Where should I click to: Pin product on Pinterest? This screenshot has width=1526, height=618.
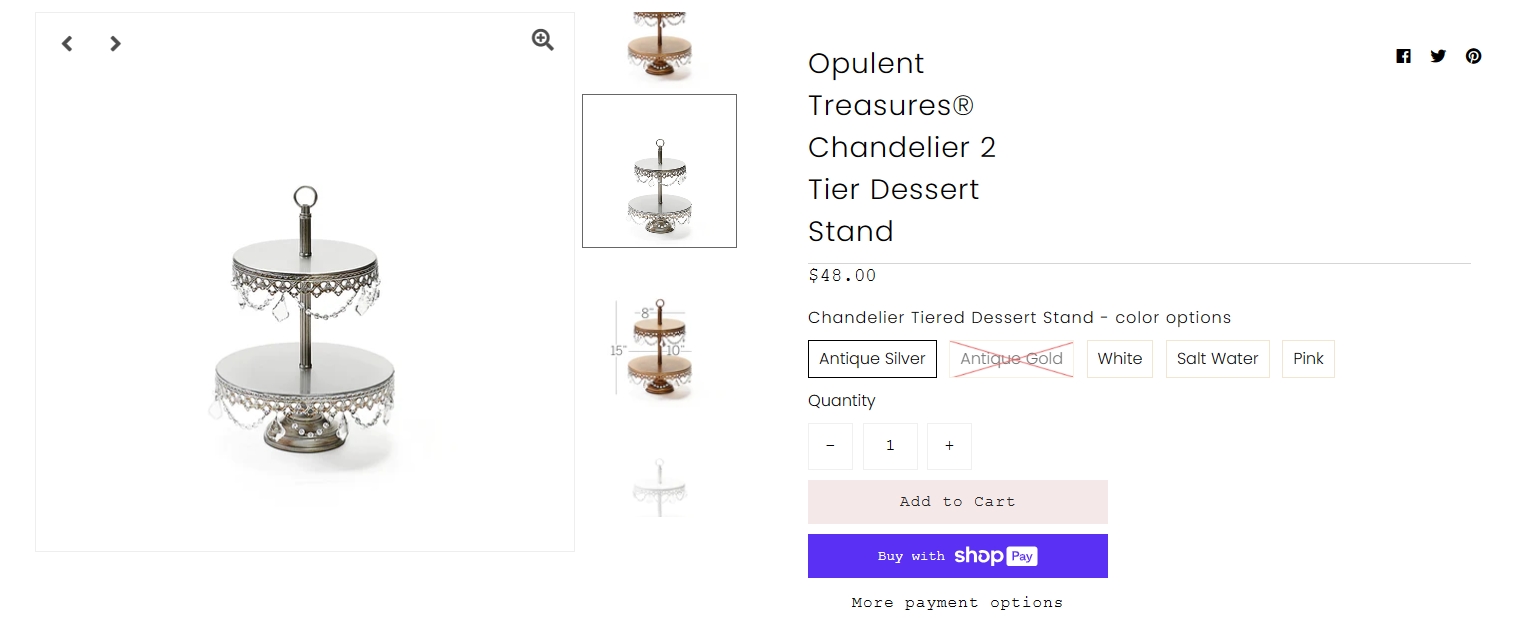click(x=1473, y=56)
